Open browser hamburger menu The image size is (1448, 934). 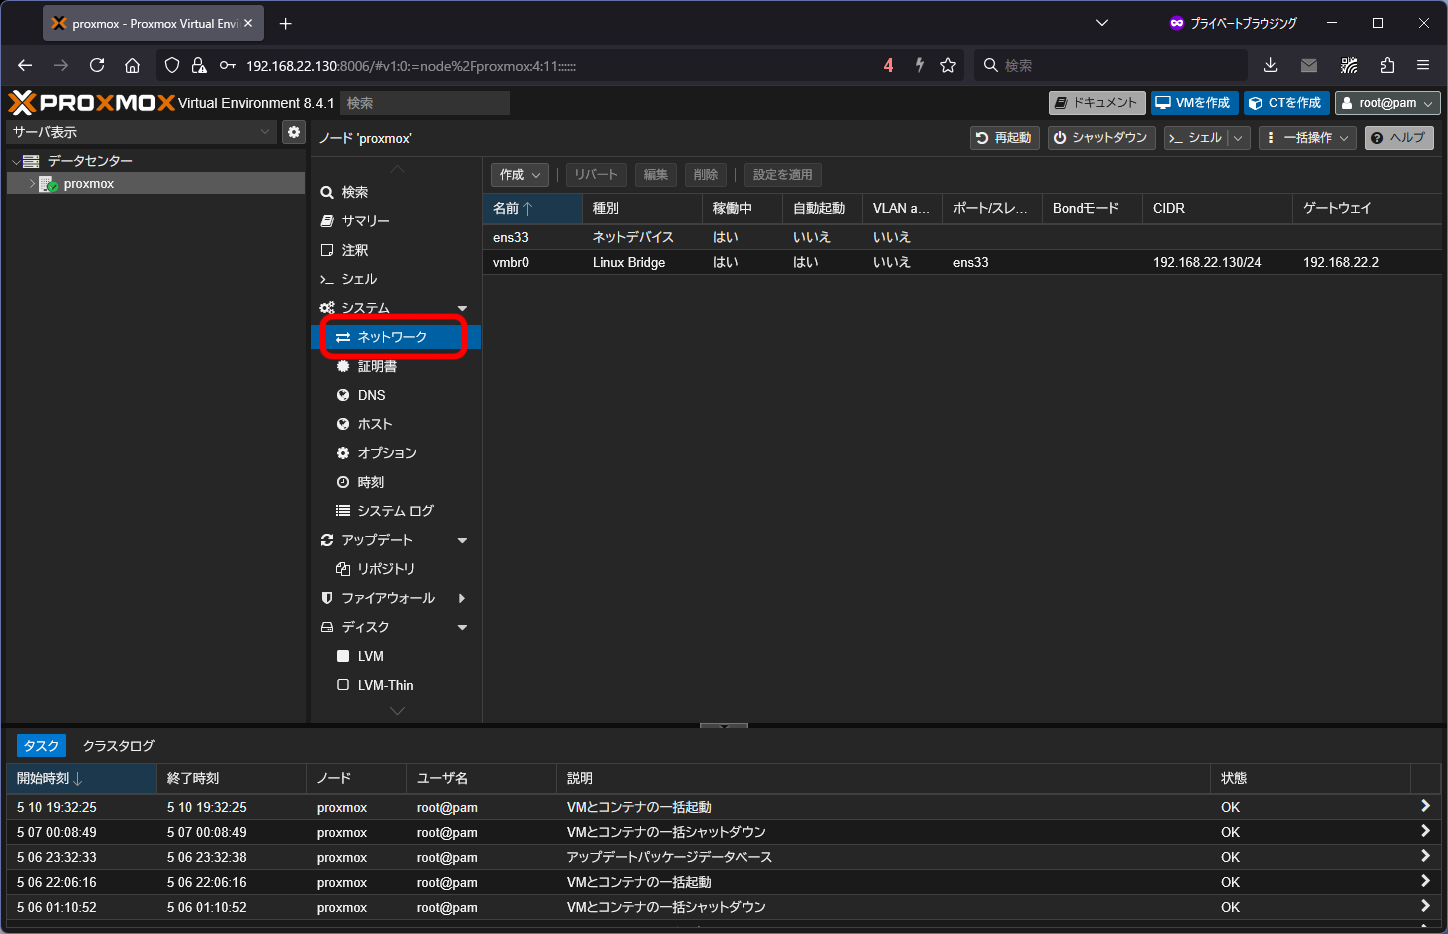pos(1423,65)
